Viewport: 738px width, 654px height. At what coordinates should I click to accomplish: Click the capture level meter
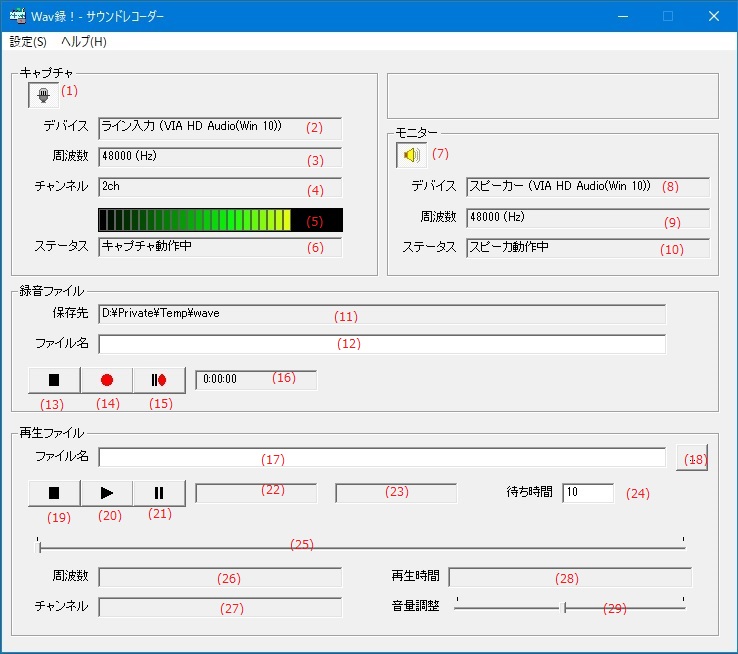click(x=220, y=220)
